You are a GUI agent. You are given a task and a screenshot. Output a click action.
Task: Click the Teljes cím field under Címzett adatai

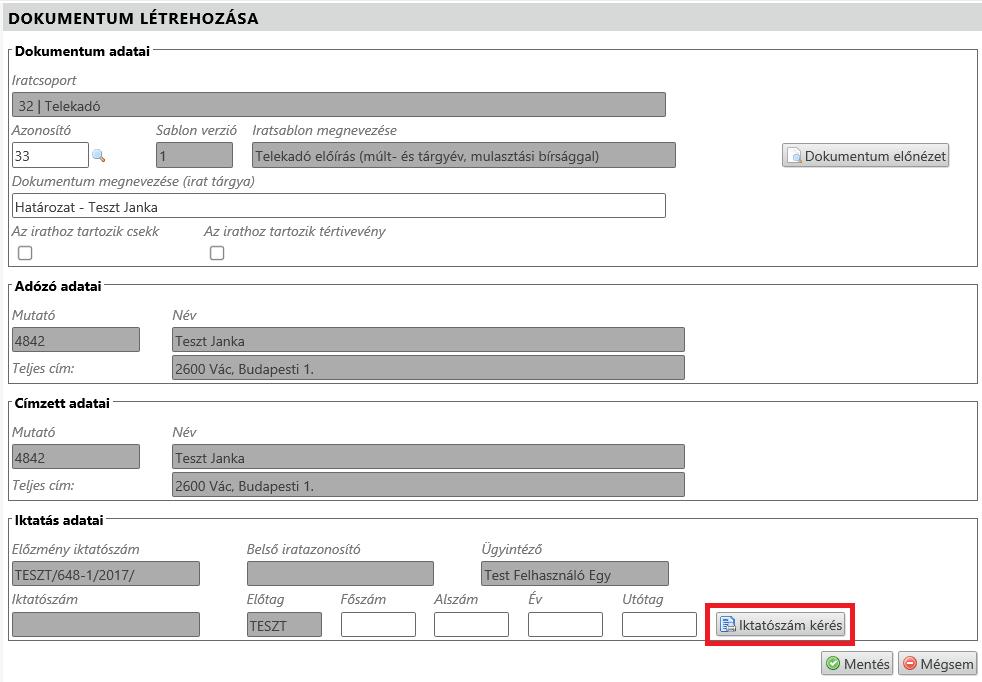pyautogui.click(x=428, y=485)
